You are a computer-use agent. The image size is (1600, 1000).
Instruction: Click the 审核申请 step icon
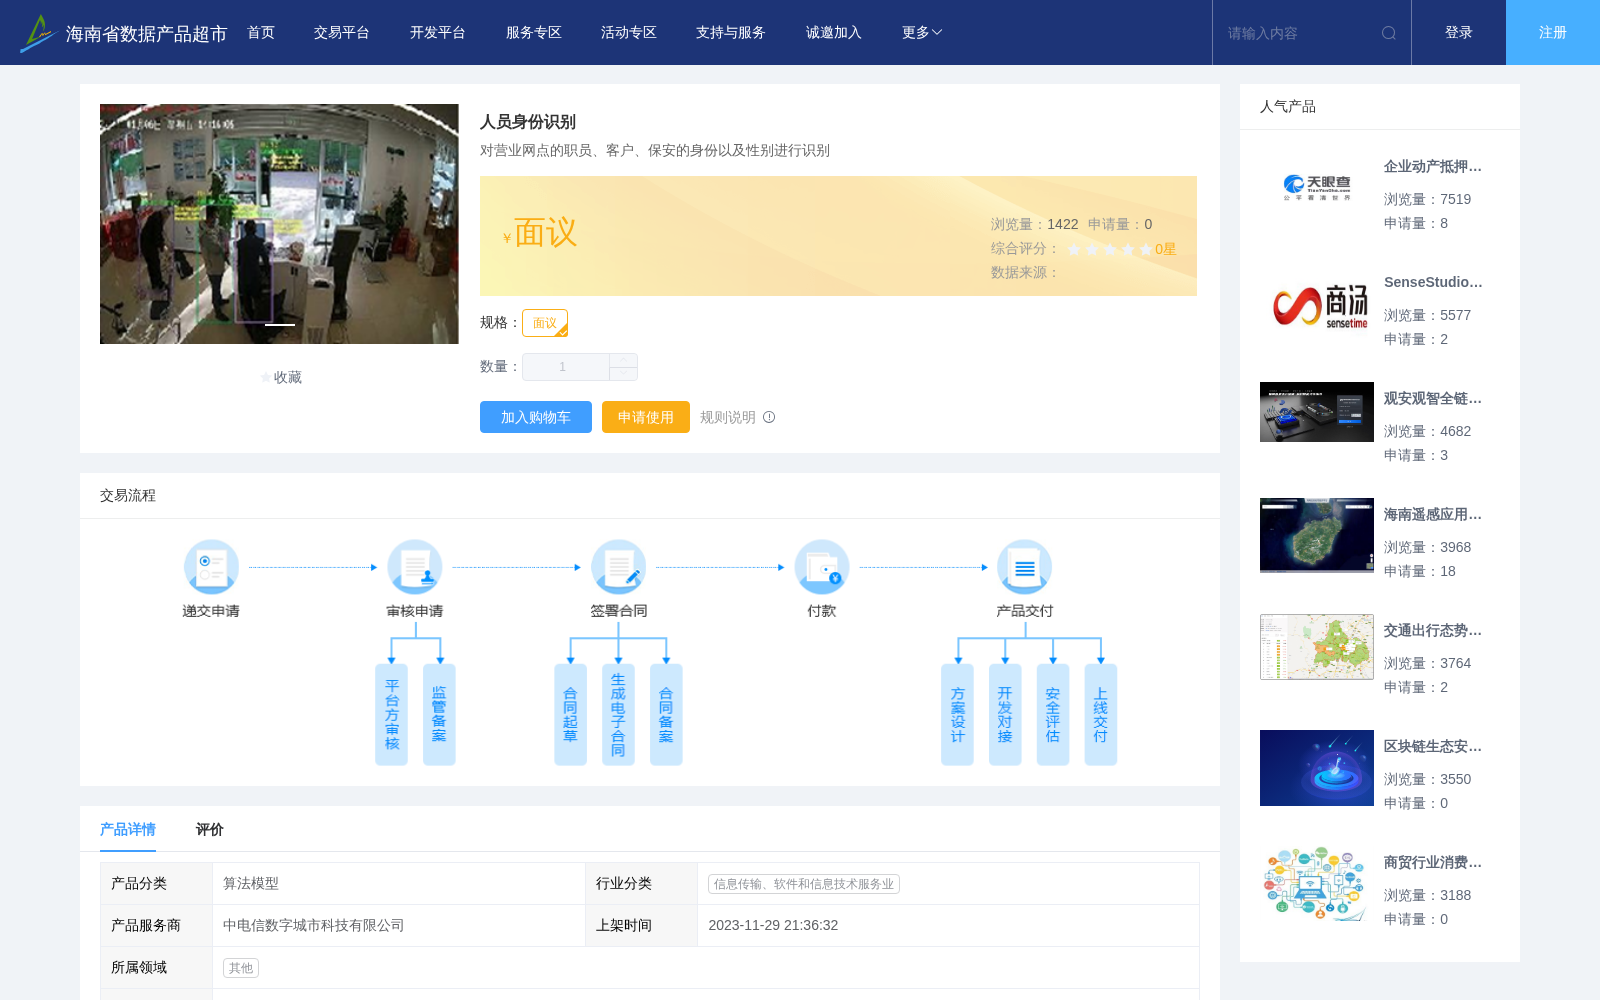tap(415, 567)
